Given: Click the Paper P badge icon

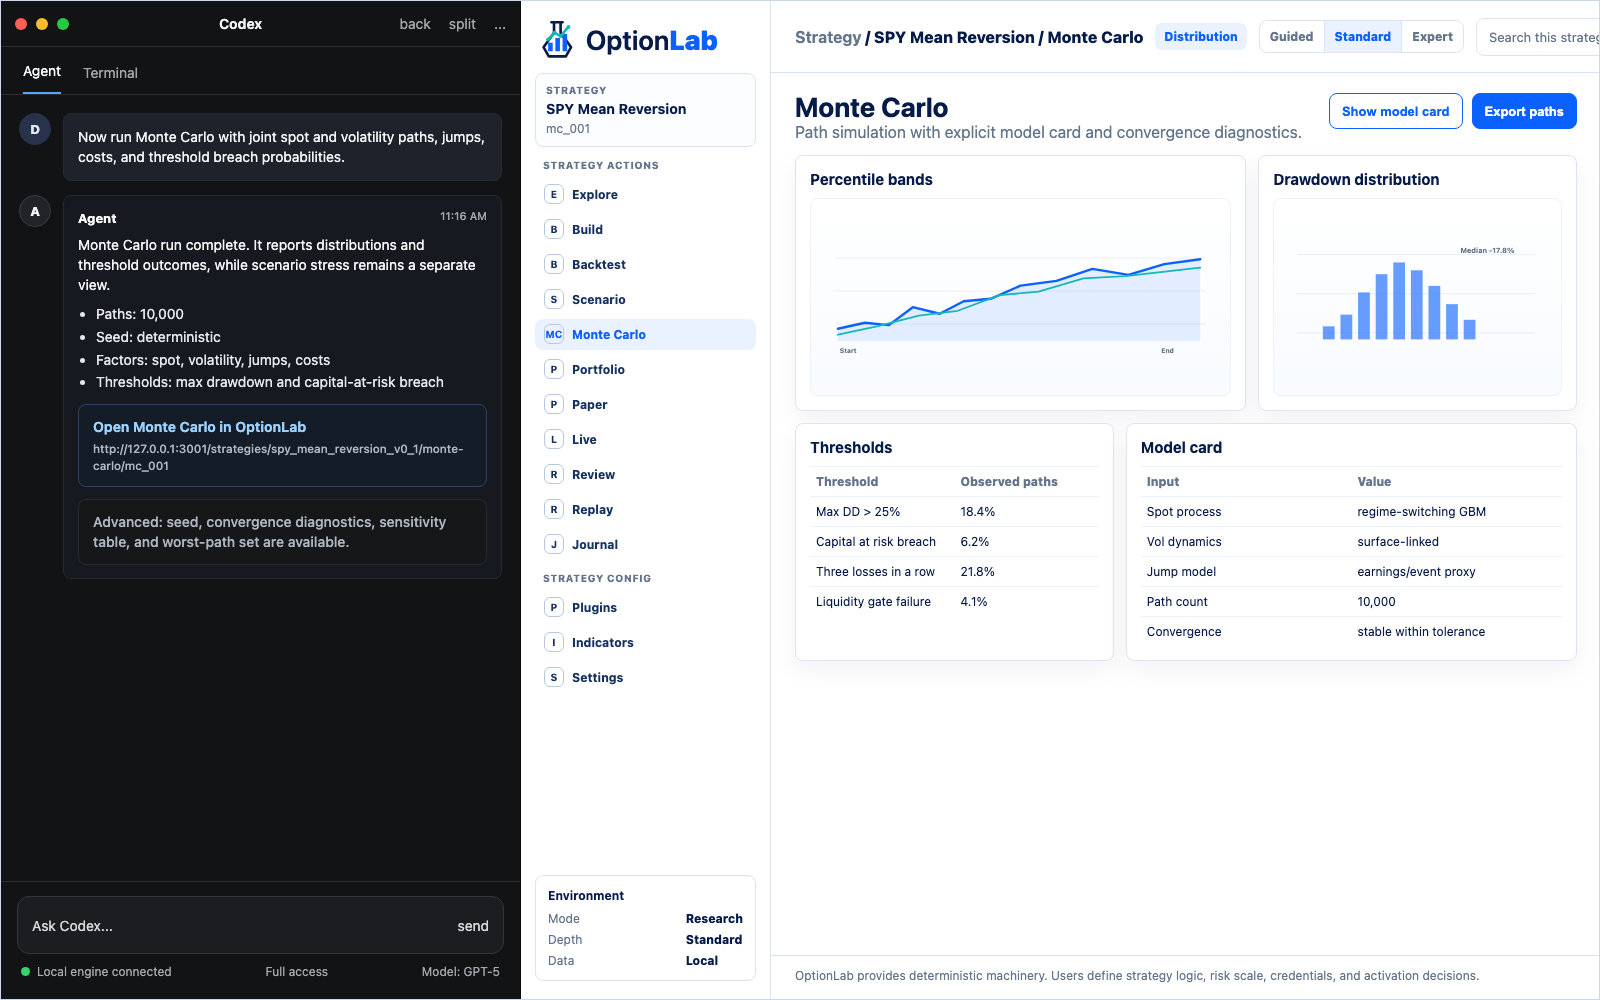Looking at the screenshot, I should click(x=554, y=405).
